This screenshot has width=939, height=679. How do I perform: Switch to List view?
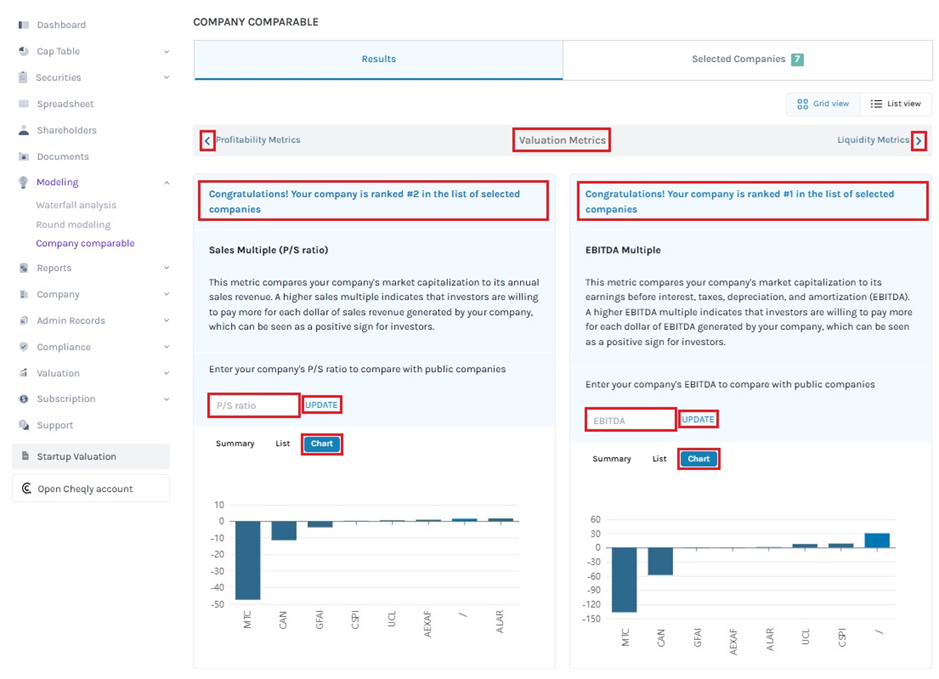click(x=895, y=104)
